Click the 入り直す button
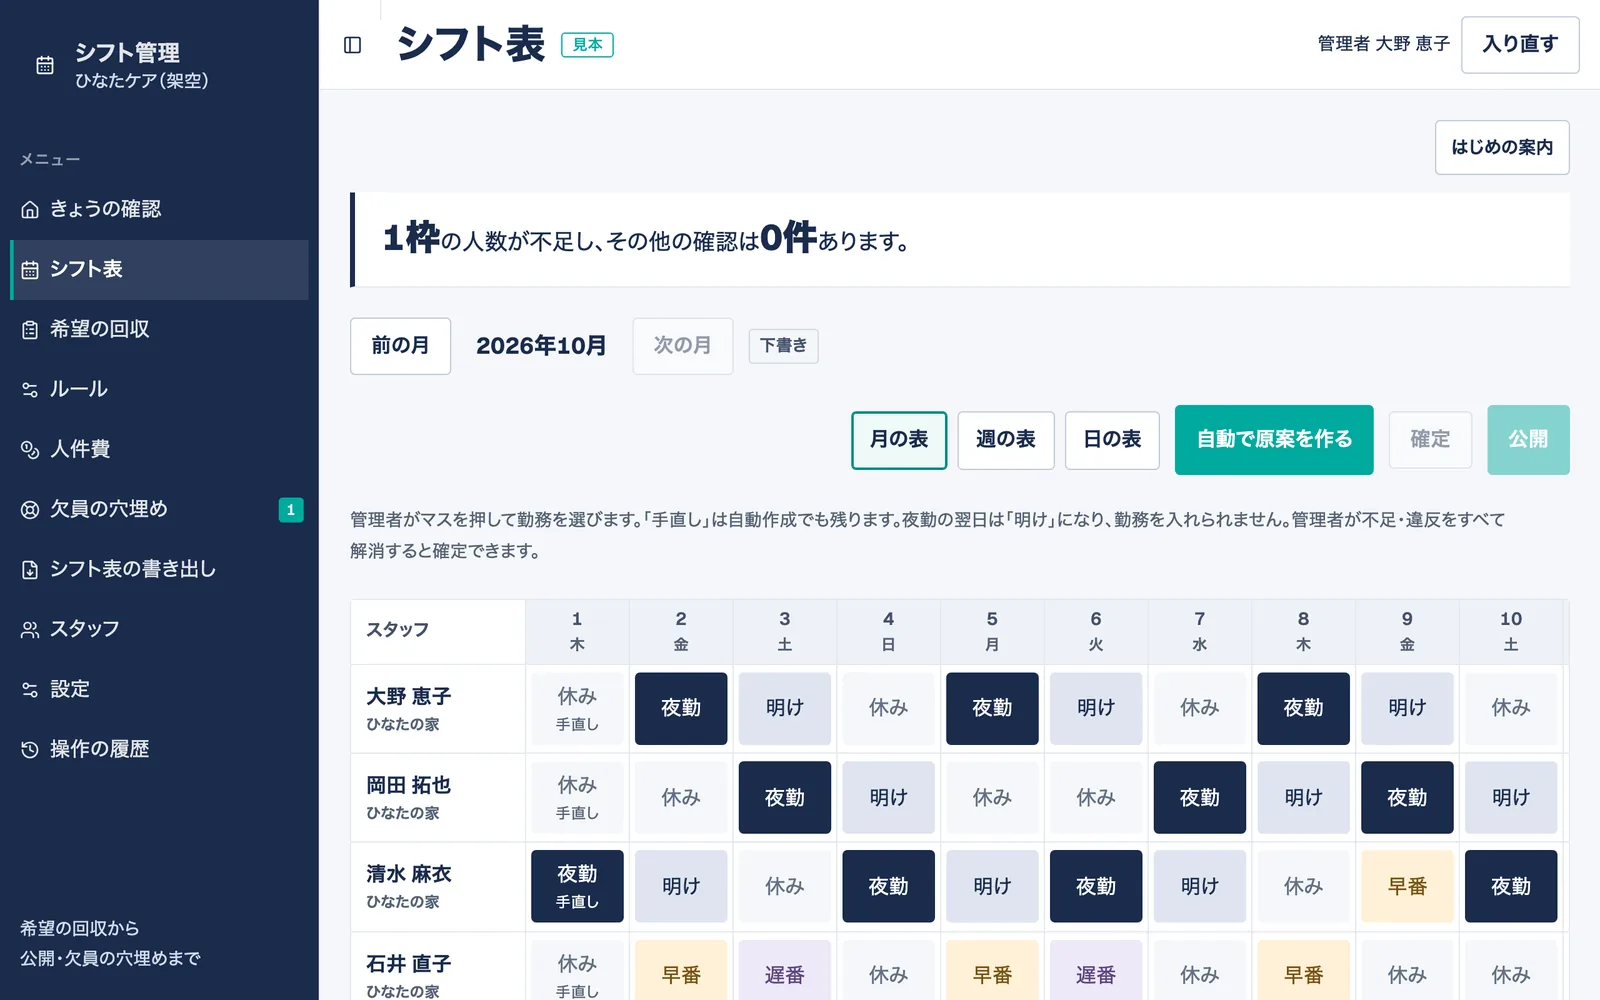 click(1520, 45)
